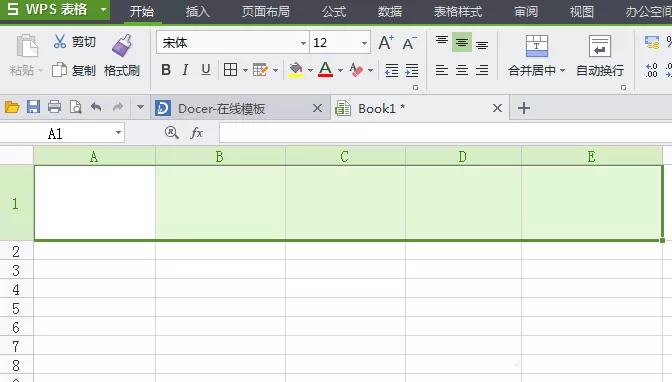Image resolution: width=672 pixels, height=382 pixels.
Task: Save the workbook with the floppy icon
Action: click(x=33, y=107)
